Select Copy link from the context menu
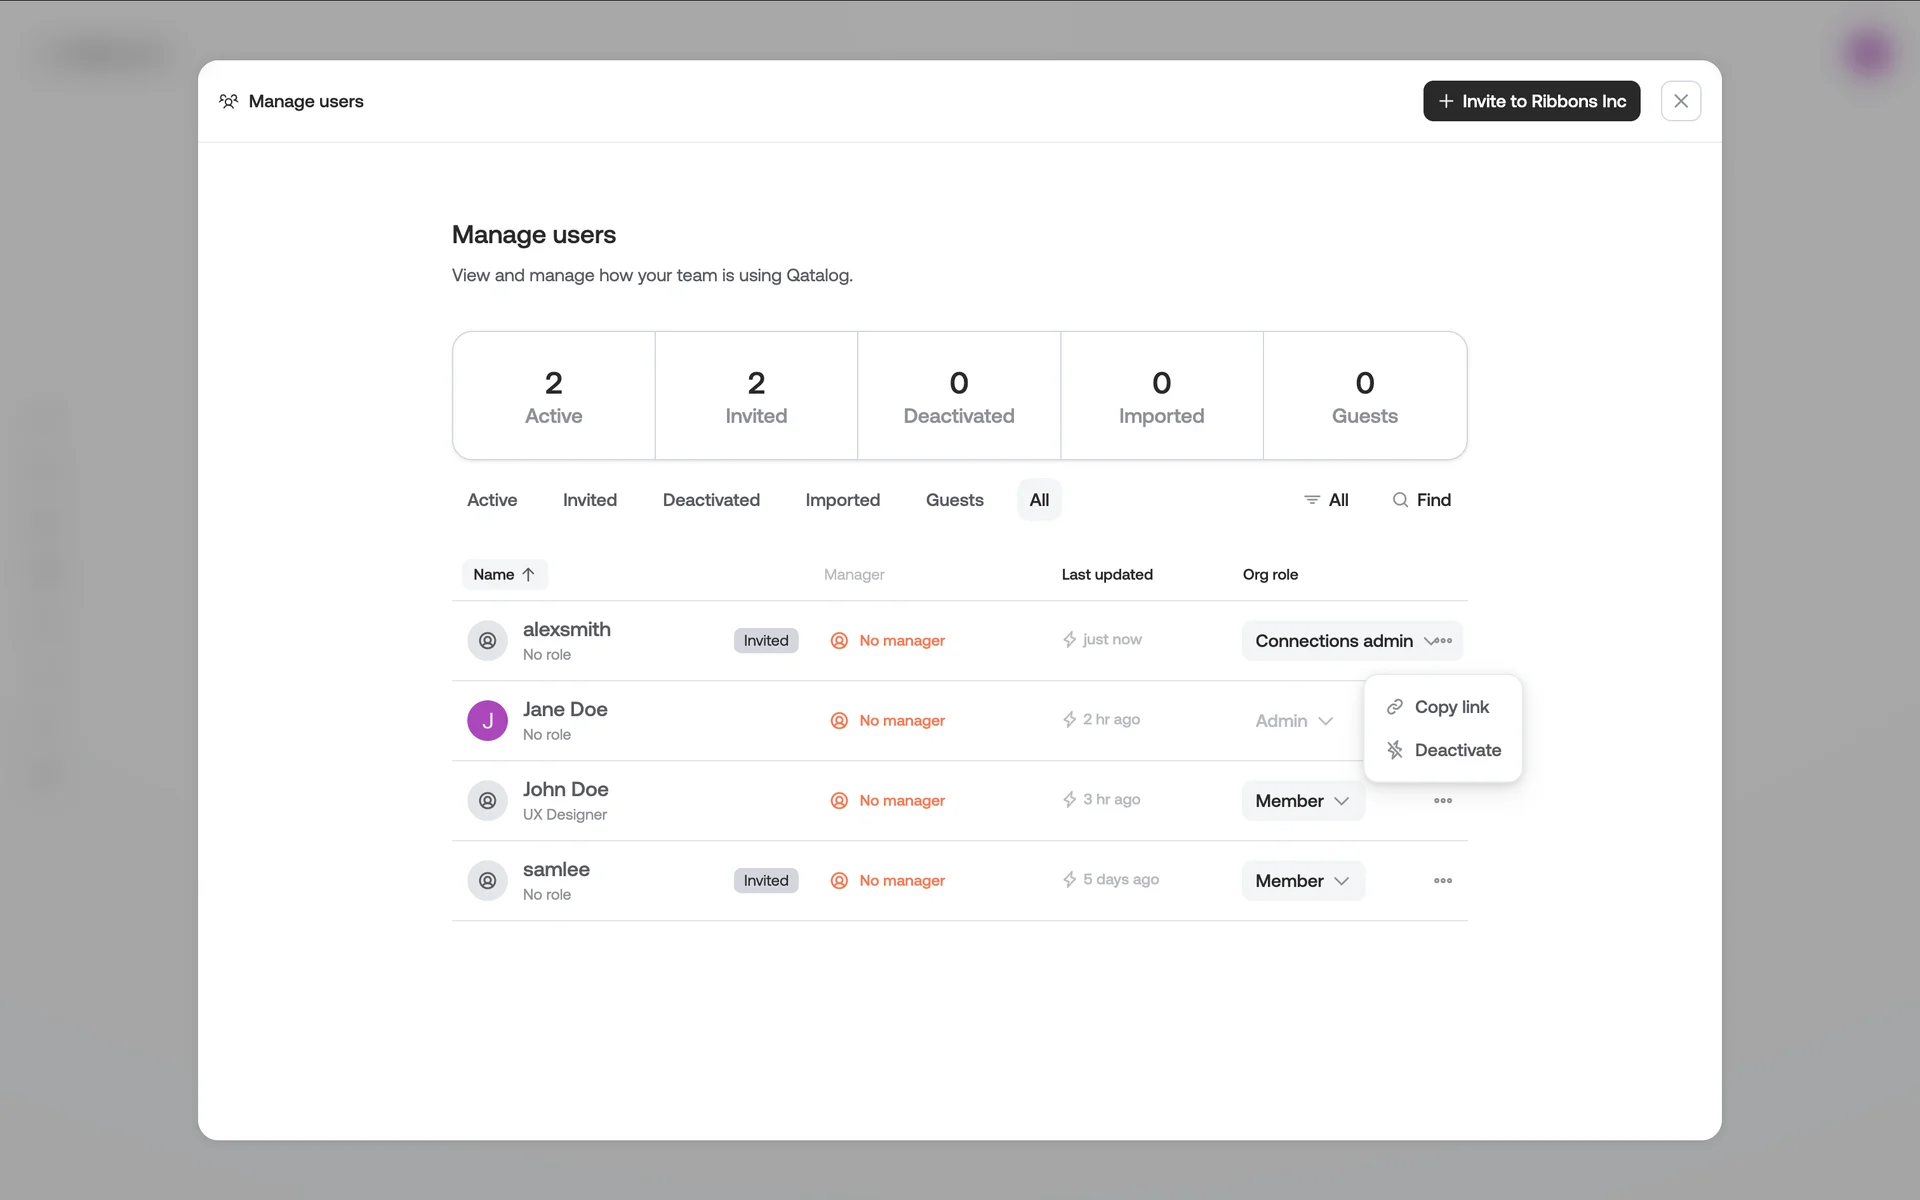1920x1200 pixels. tap(1451, 707)
